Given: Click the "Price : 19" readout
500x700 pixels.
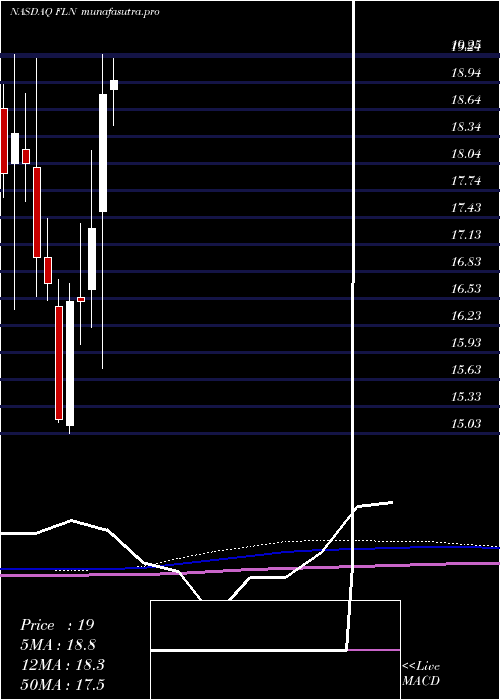Looking at the screenshot, I should 57,625.
